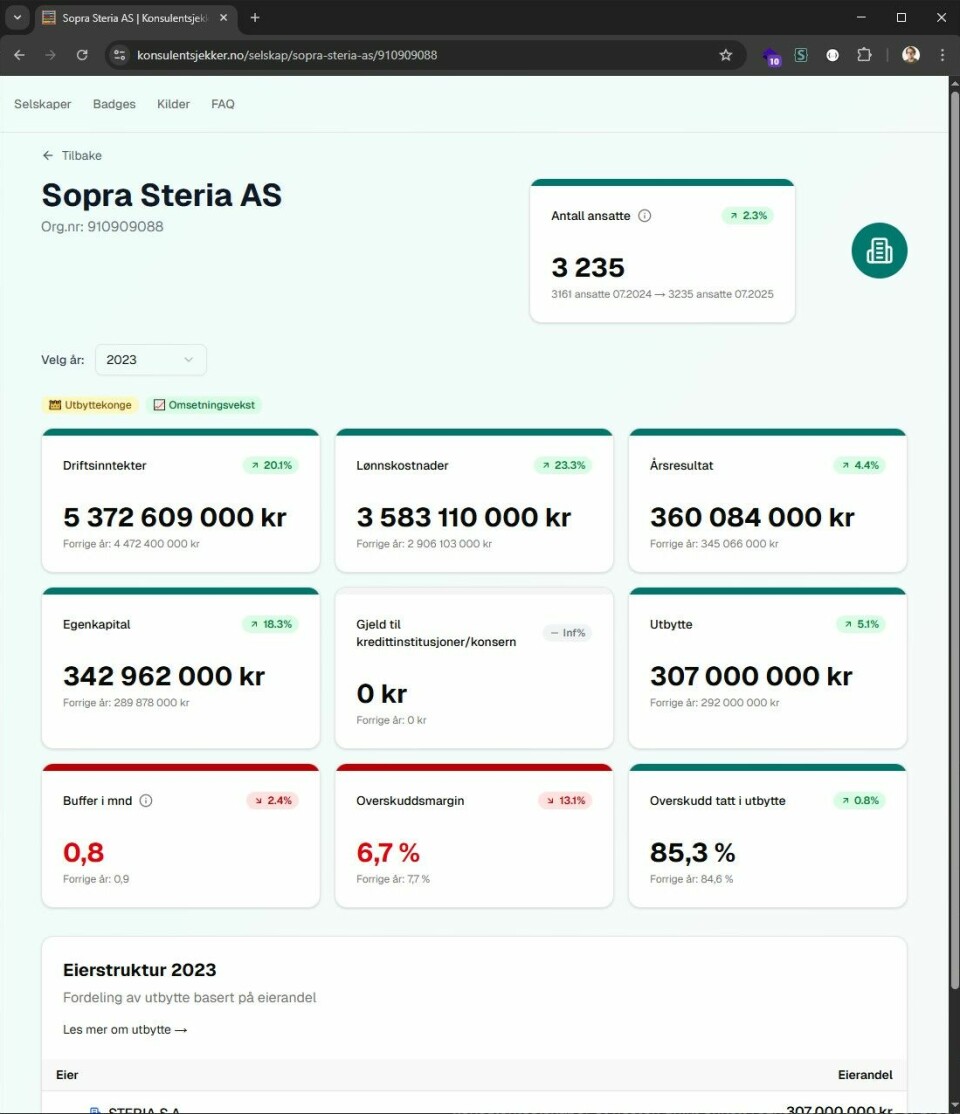Image resolution: width=960 pixels, height=1114 pixels.
Task: Click info icon next to Buffer i mnd
Action: click(146, 801)
